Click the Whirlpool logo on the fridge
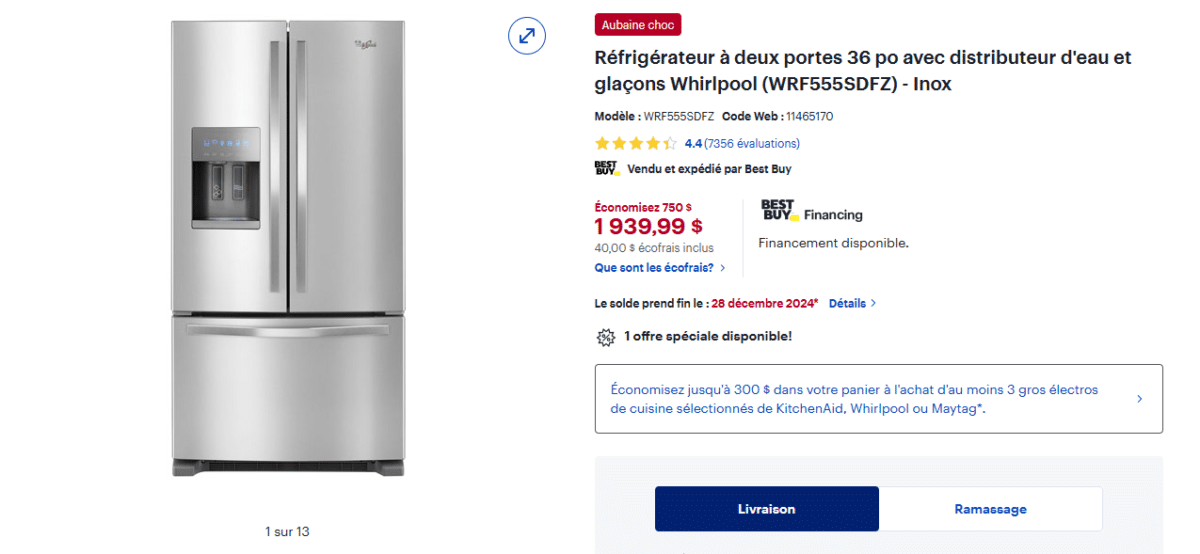Image resolution: width=1200 pixels, height=554 pixels. click(367, 47)
